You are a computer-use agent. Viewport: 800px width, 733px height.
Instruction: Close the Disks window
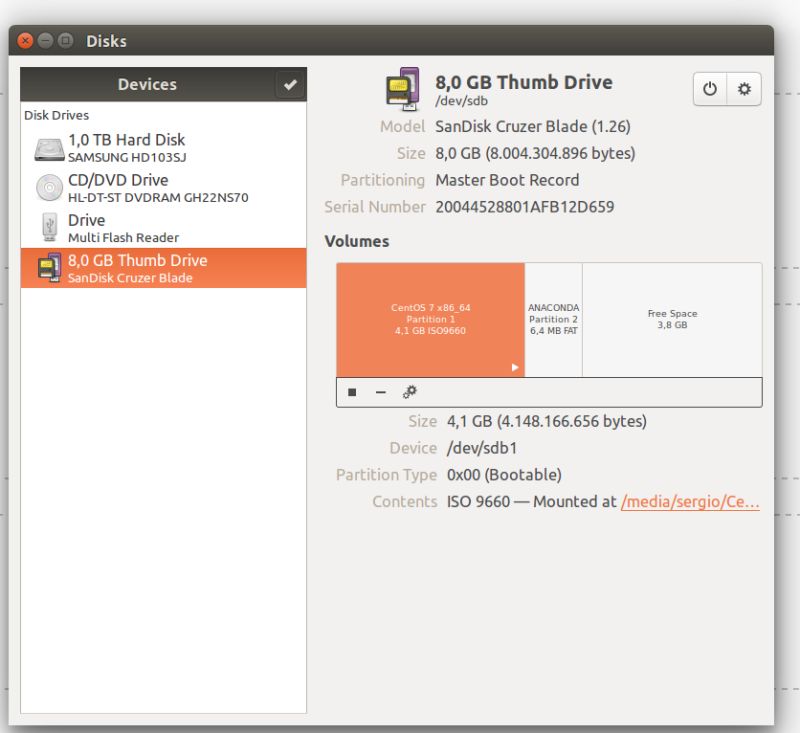coord(24,41)
